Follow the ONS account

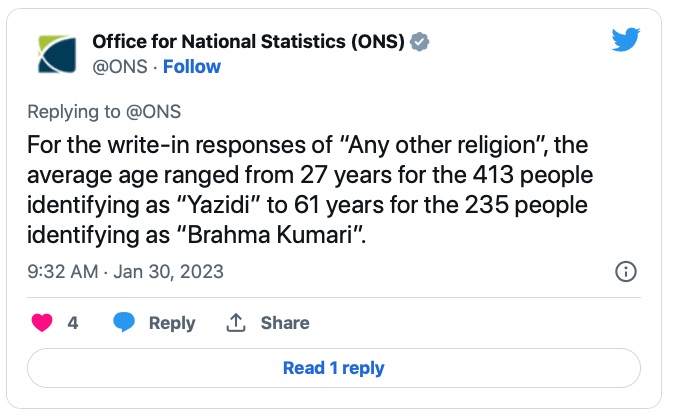192,67
